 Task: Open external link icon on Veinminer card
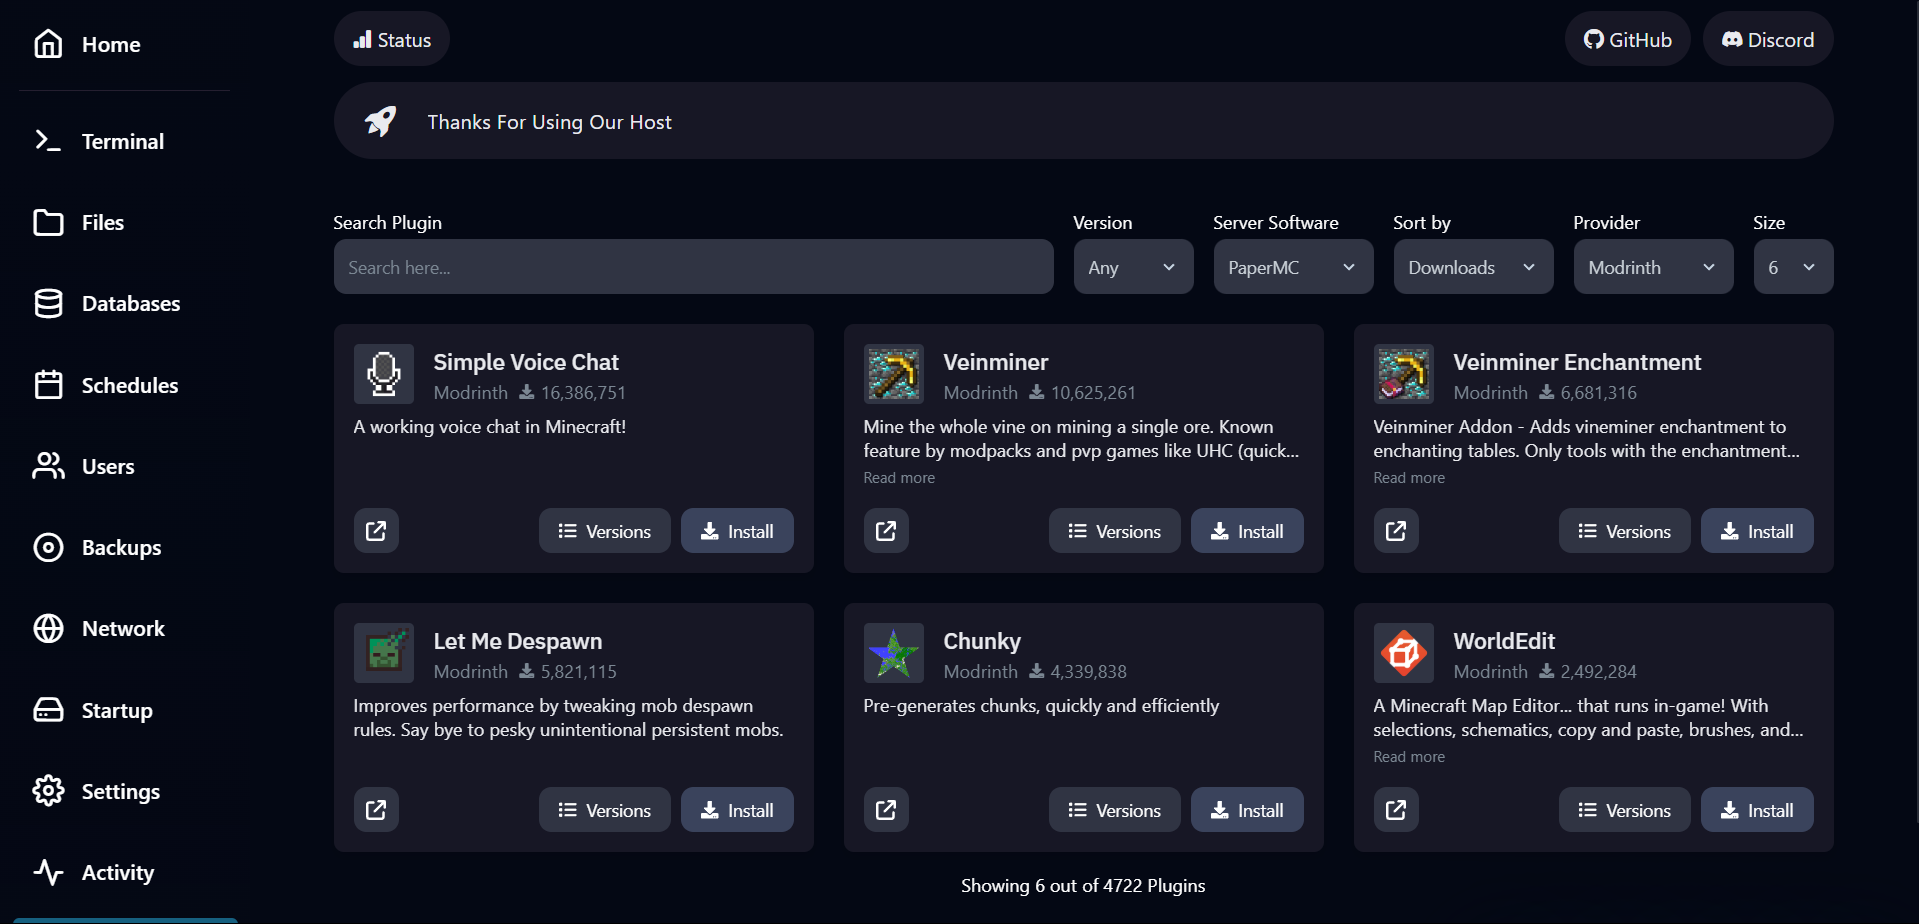(x=886, y=531)
